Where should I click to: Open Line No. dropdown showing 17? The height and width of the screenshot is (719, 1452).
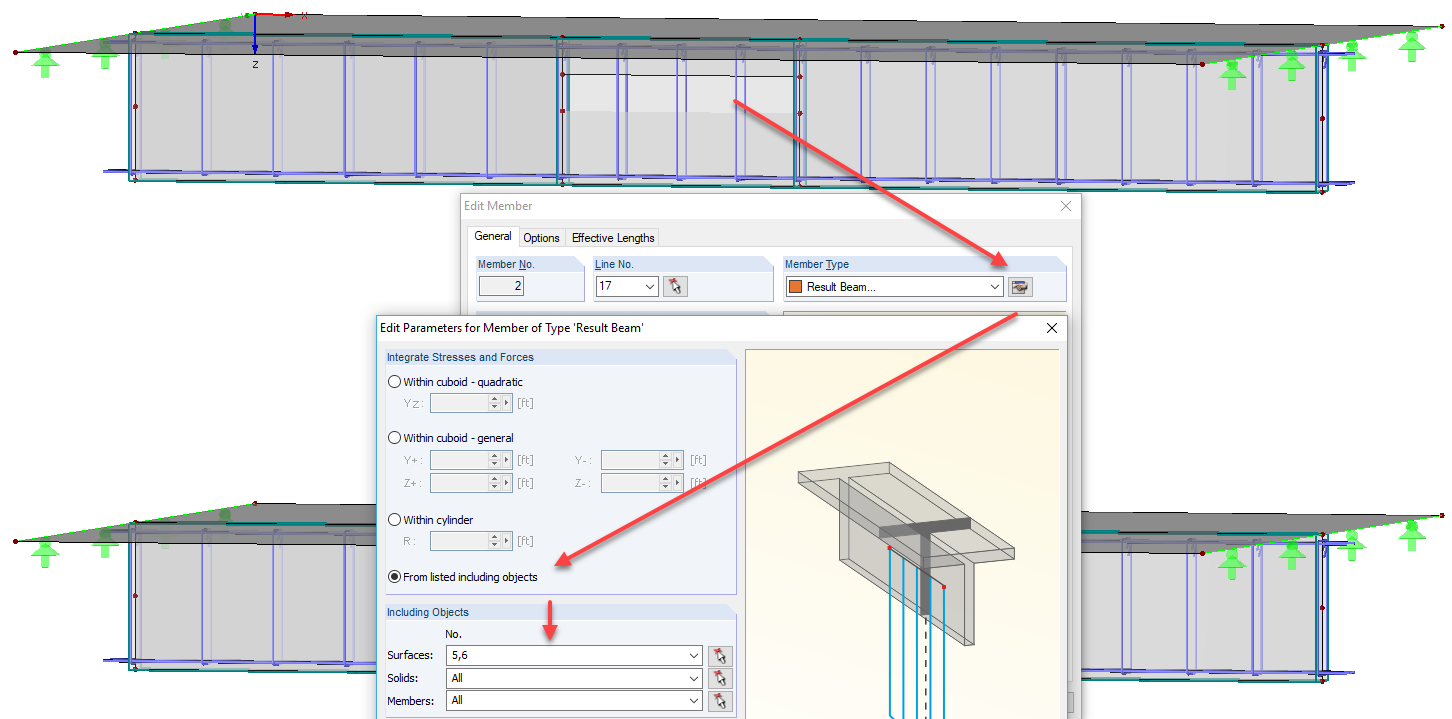tap(650, 287)
